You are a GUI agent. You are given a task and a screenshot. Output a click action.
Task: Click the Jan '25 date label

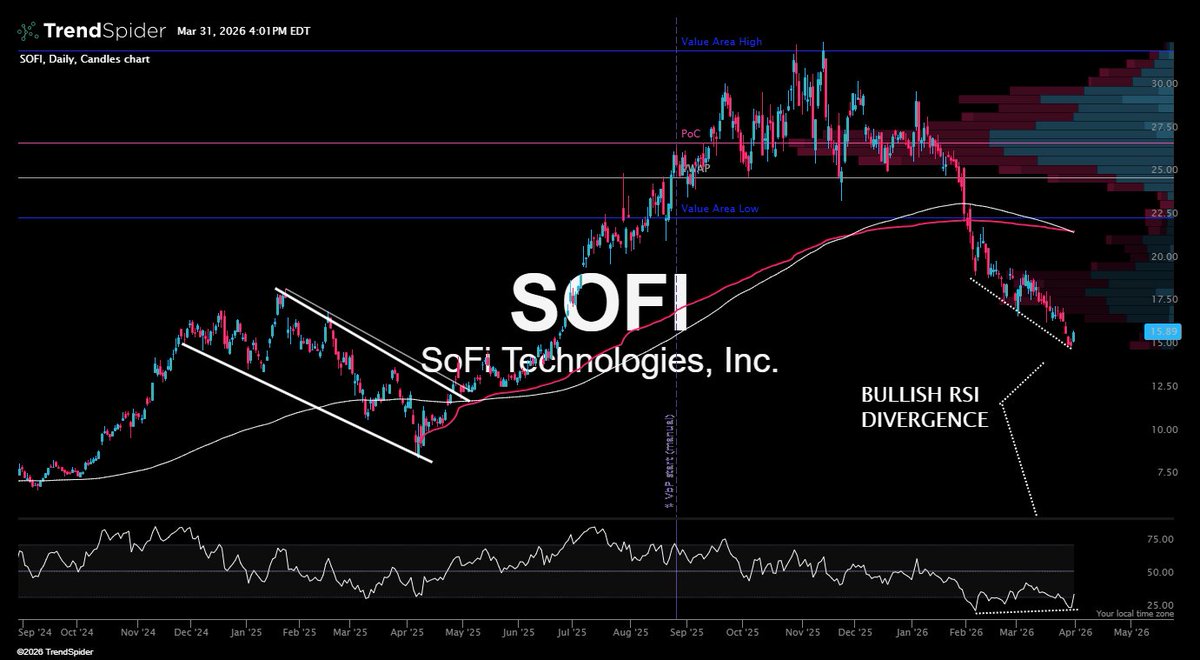[x=246, y=633]
